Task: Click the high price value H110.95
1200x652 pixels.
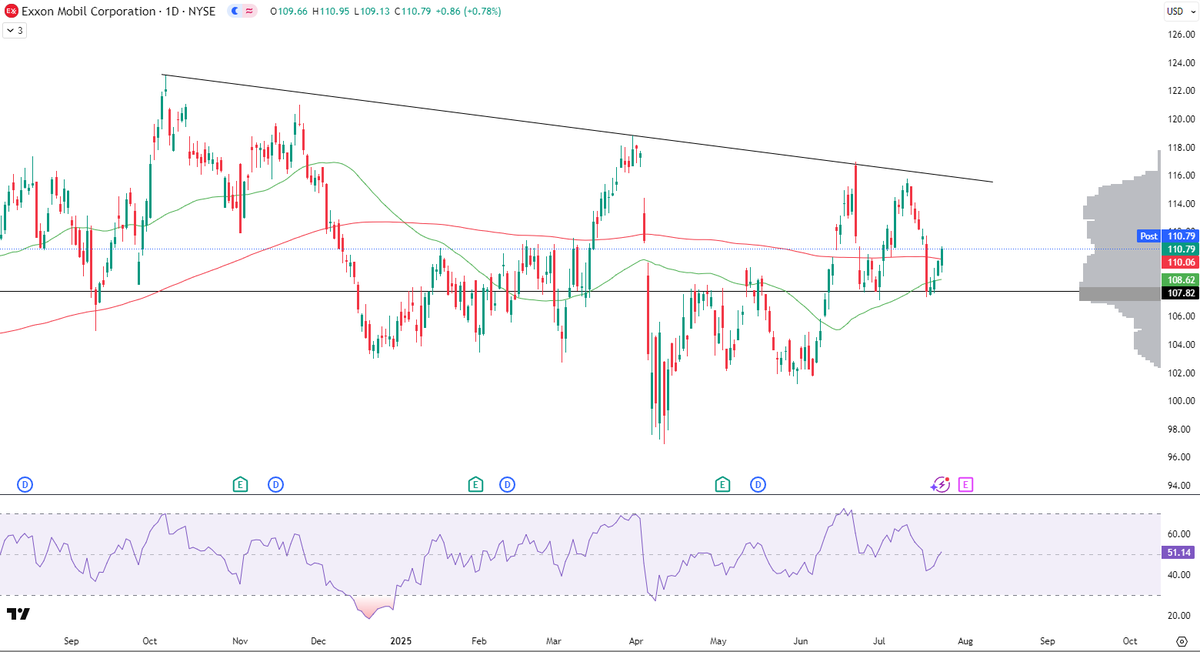Action: click(x=330, y=11)
